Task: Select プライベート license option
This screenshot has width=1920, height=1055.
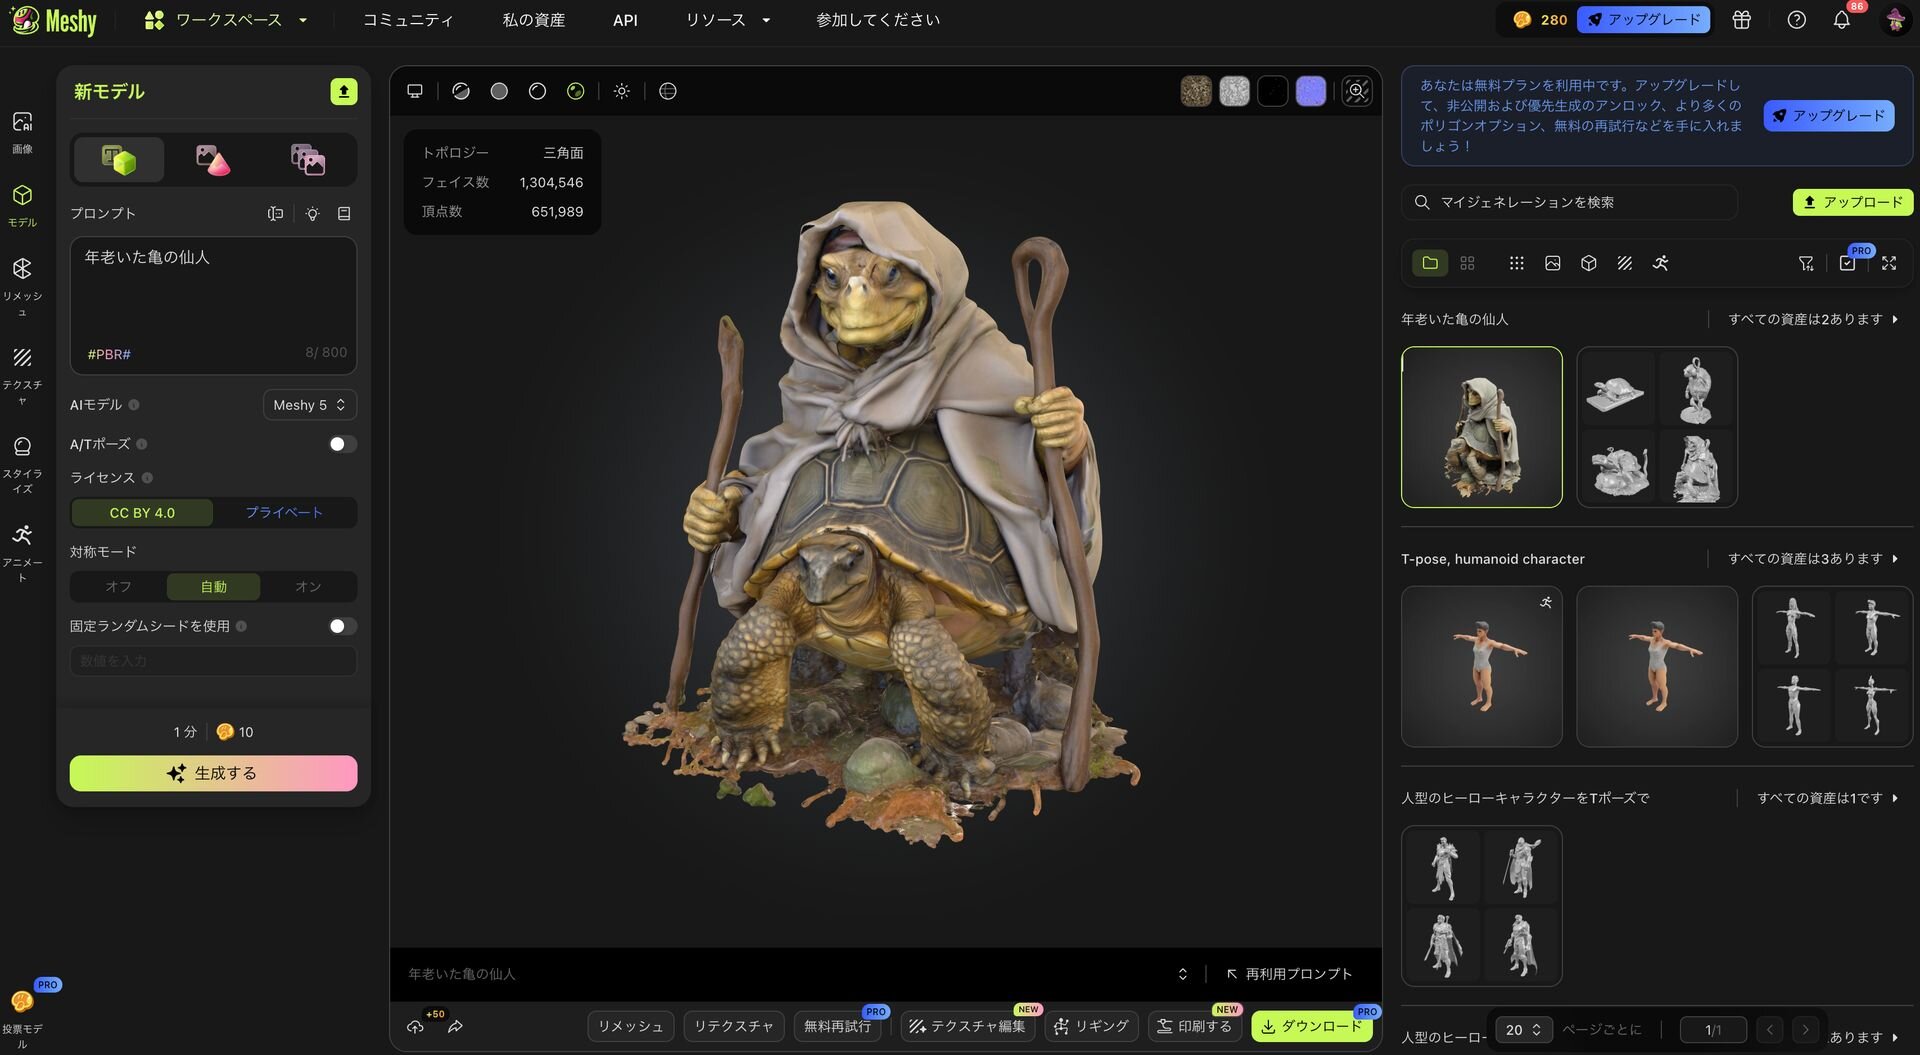Action: click(284, 513)
